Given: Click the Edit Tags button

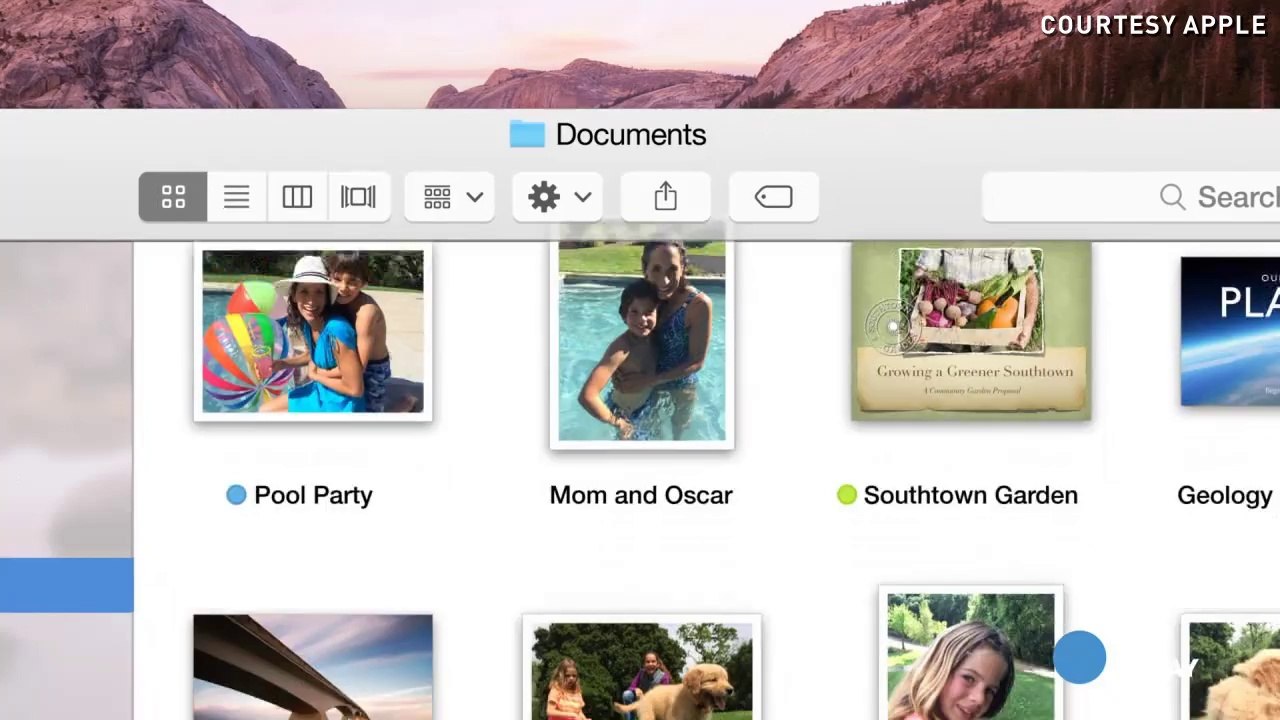Looking at the screenshot, I should click(x=774, y=197).
